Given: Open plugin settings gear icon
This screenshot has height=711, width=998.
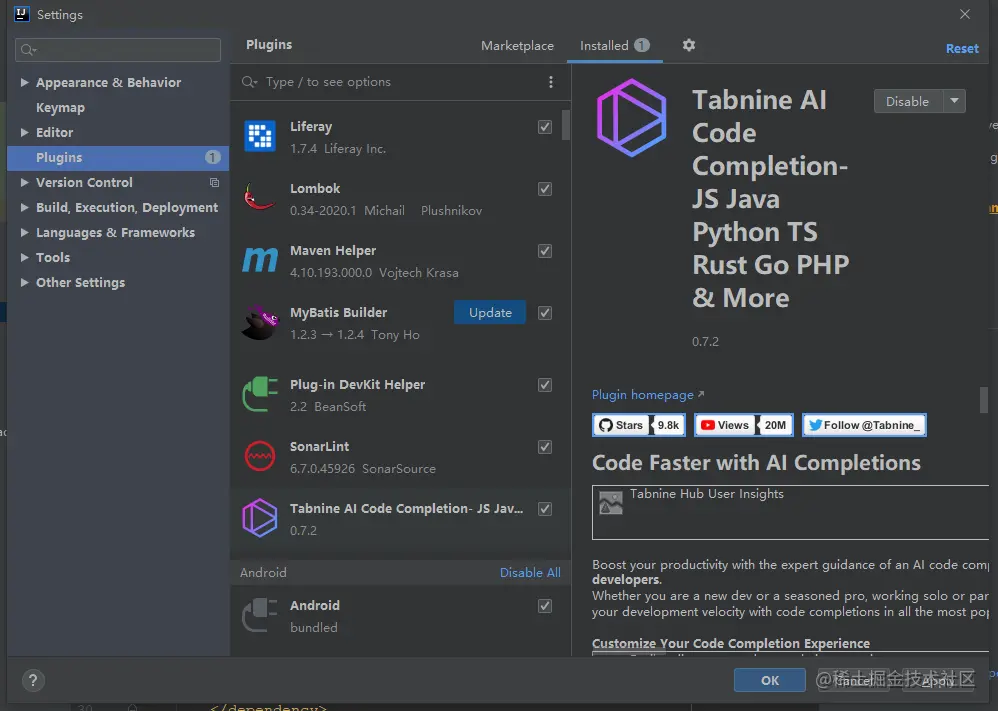Looking at the screenshot, I should (688, 45).
